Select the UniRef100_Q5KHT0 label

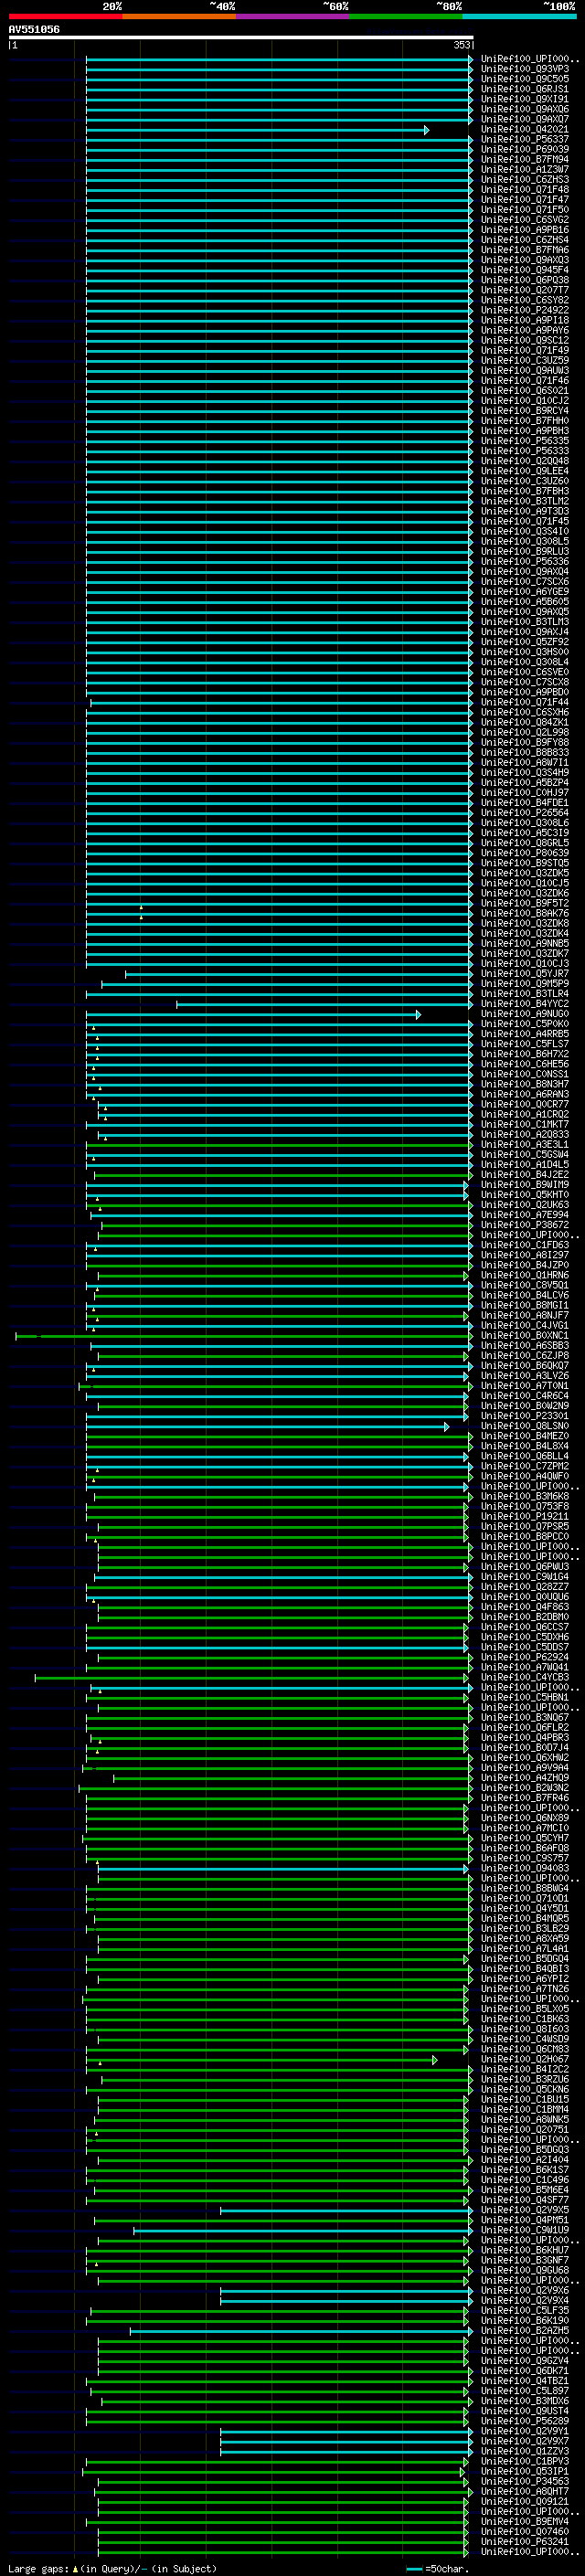coord(525,1195)
